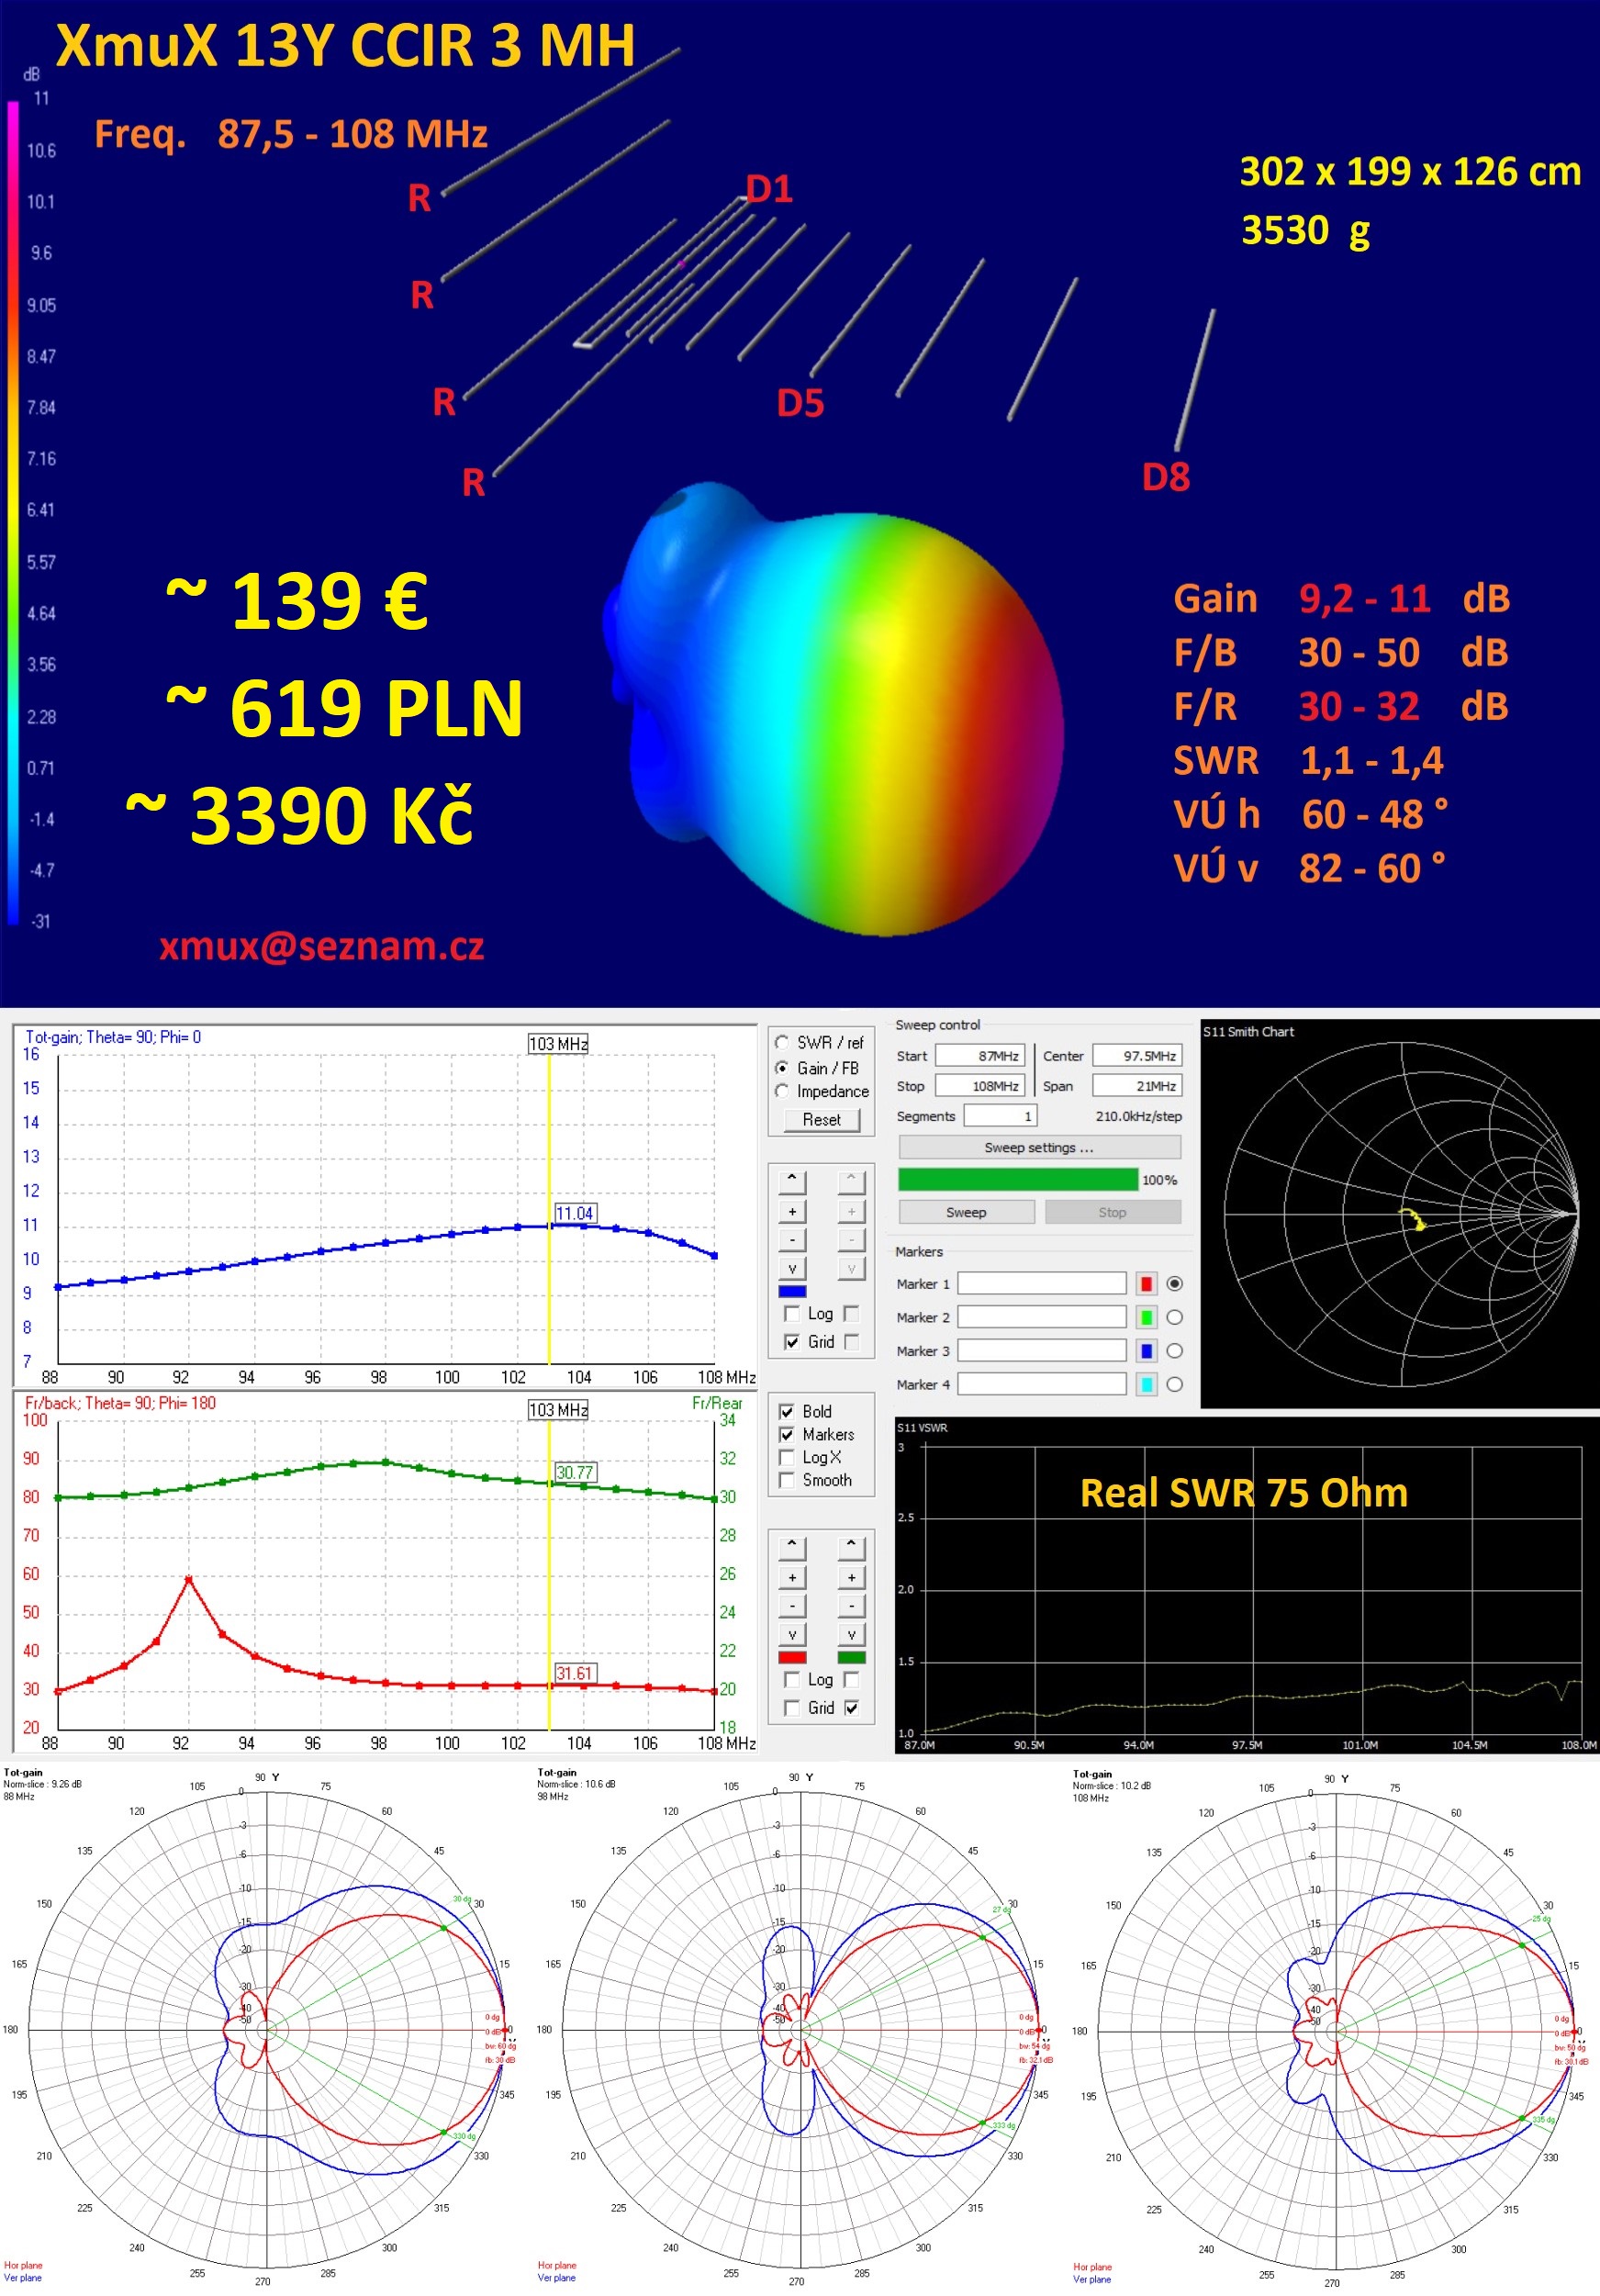
Task: Focus the Segments field
Action: pyautogui.click(x=1000, y=1115)
